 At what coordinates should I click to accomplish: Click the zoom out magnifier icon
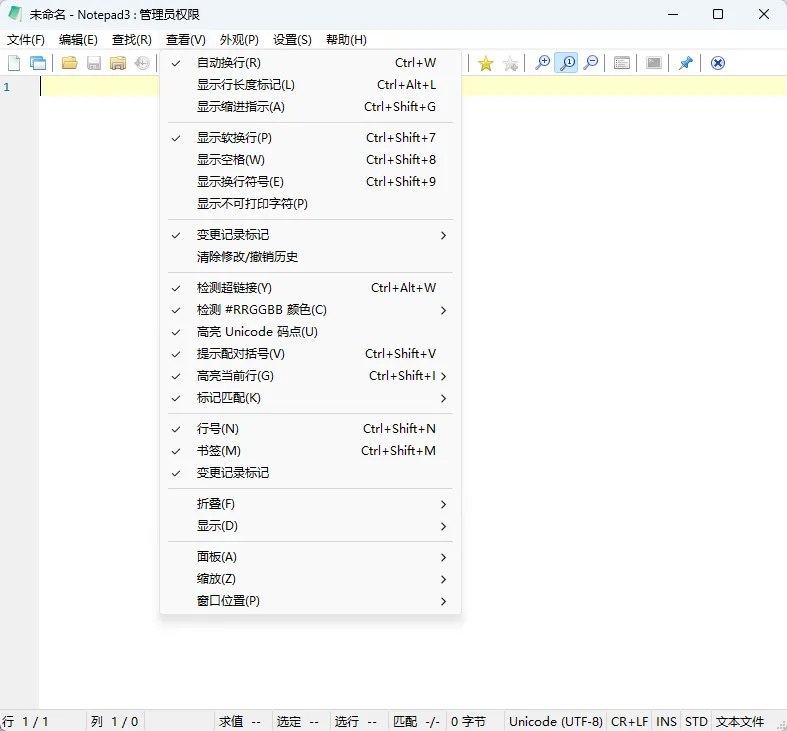point(591,63)
